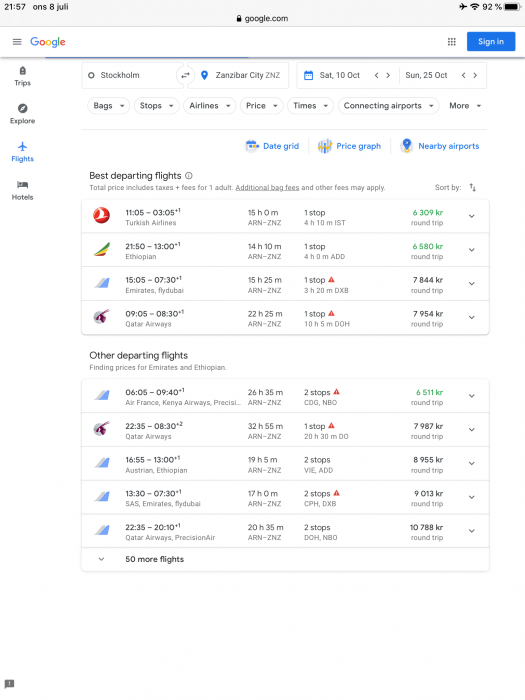Expand Ethiopian 6 580 kr flight details

pos(471,250)
